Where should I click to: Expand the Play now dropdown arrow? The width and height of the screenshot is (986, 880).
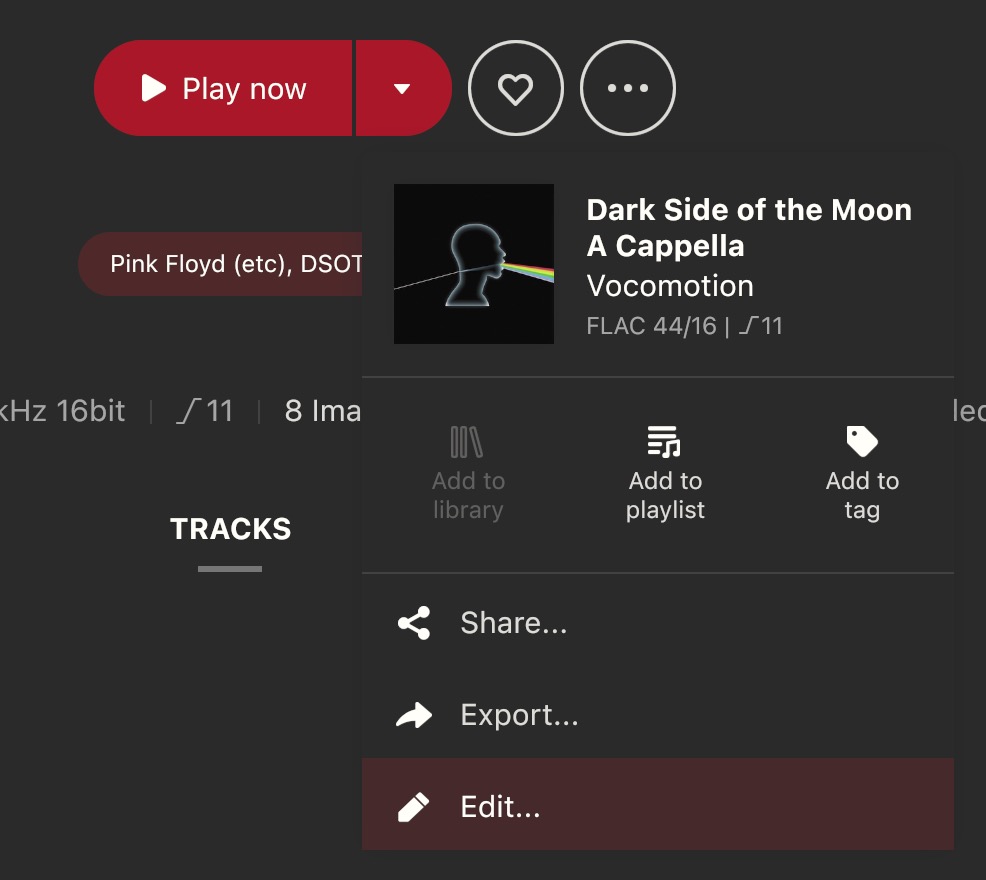click(x=404, y=88)
